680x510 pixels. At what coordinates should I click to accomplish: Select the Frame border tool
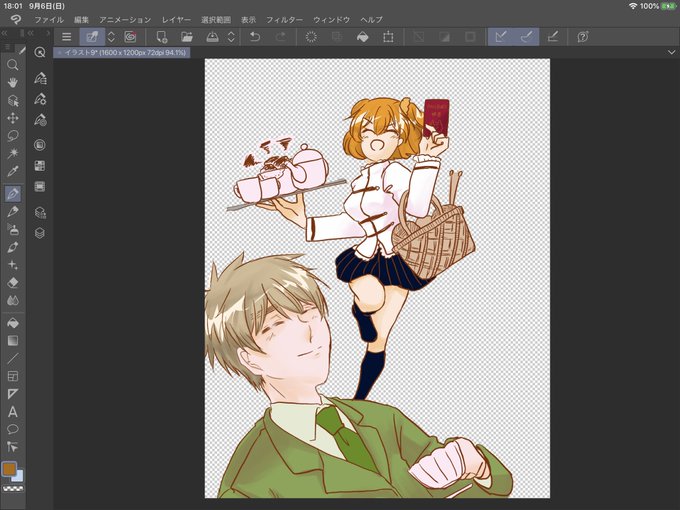tap(13, 376)
